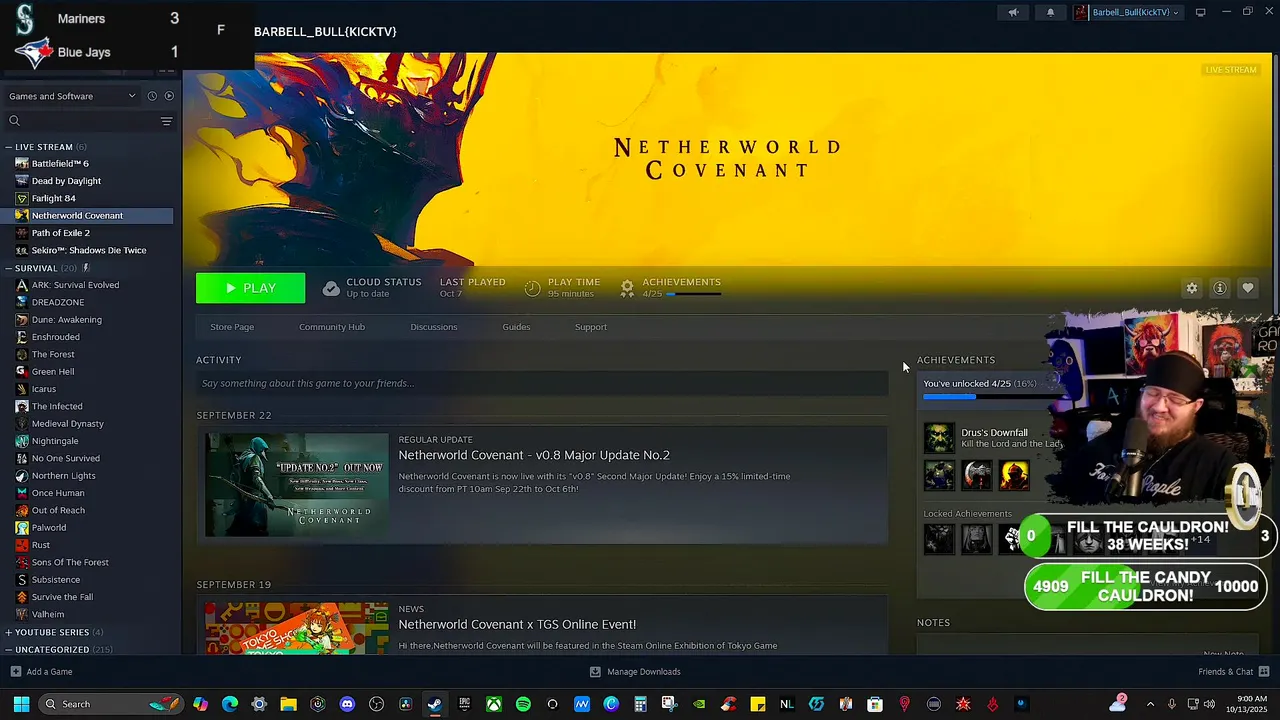Click the game info icon

pyautogui.click(x=1220, y=288)
